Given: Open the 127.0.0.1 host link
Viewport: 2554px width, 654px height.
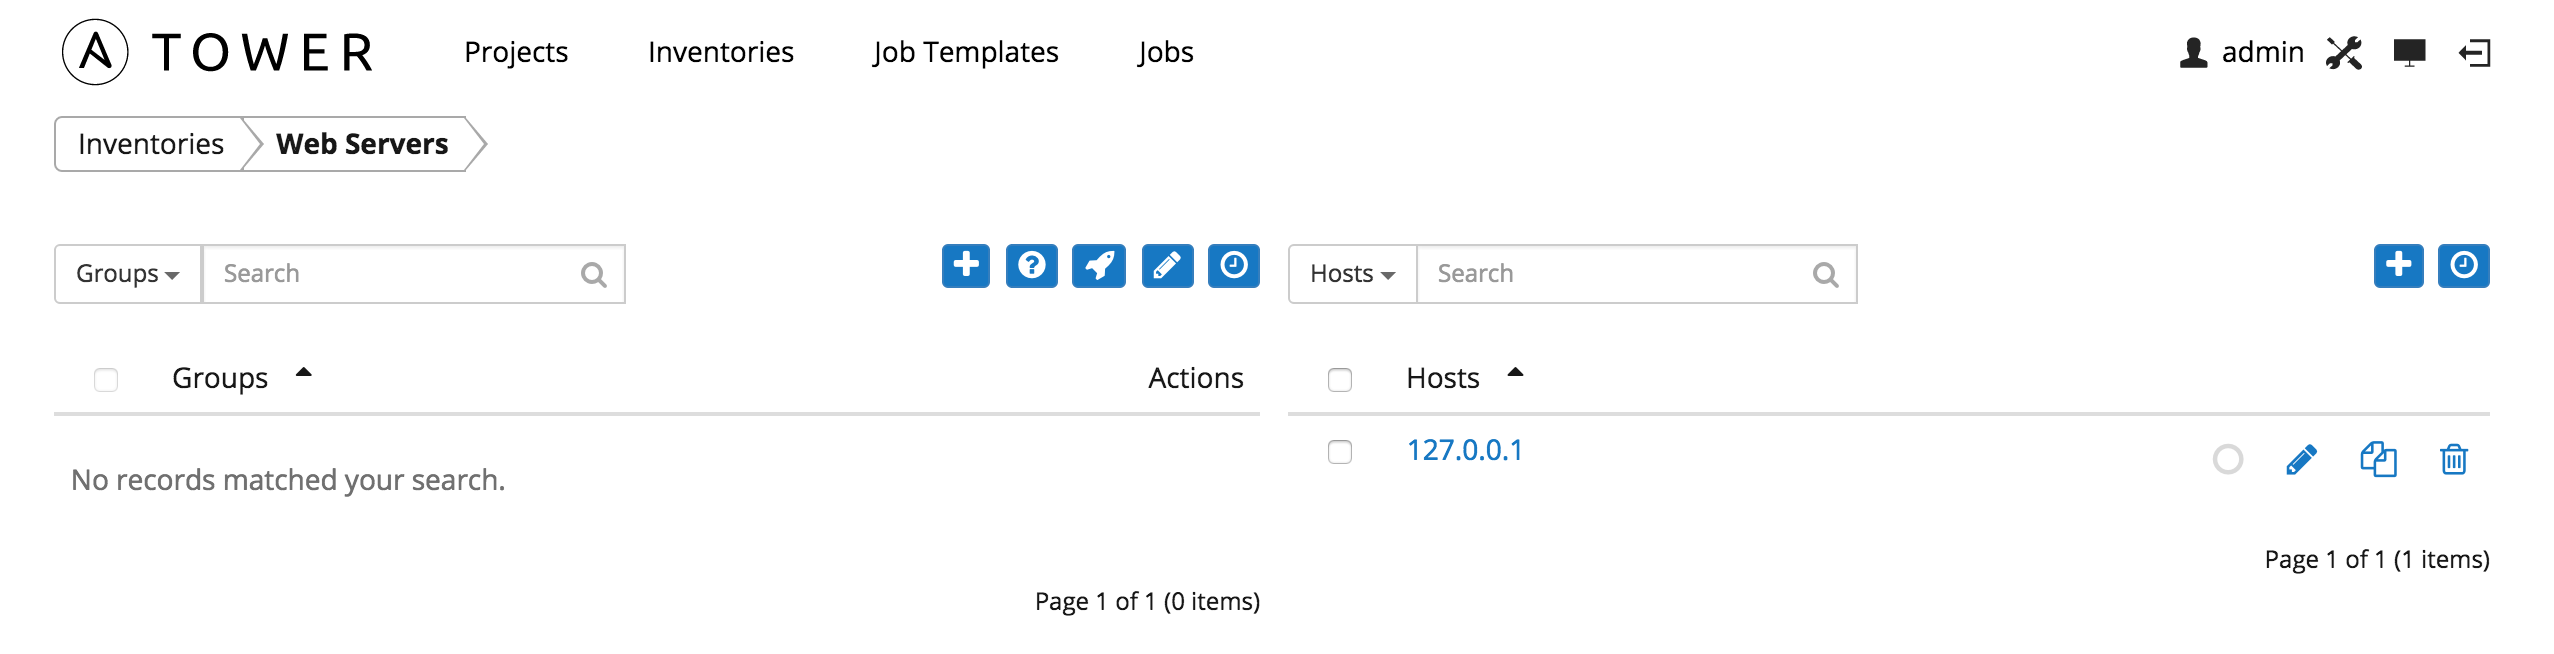Looking at the screenshot, I should 1464,450.
